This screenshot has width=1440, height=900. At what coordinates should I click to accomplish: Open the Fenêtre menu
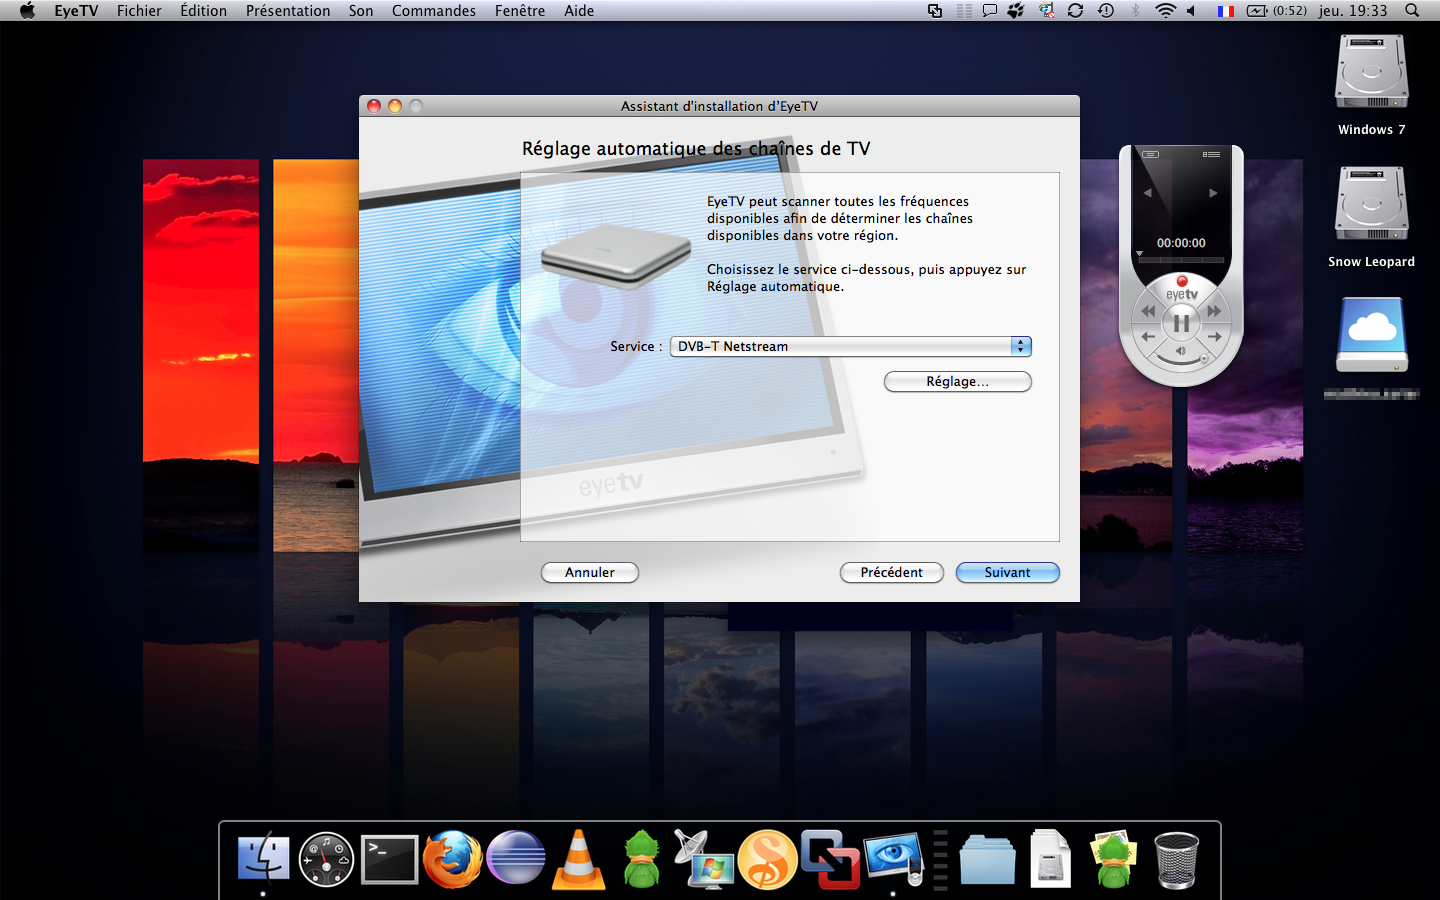coord(520,10)
